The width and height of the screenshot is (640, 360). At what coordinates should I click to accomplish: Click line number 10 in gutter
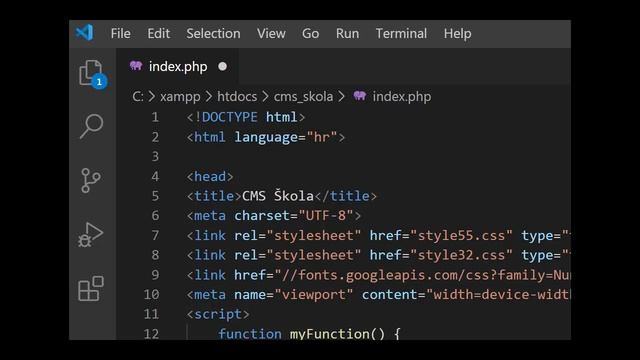point(151,295)
